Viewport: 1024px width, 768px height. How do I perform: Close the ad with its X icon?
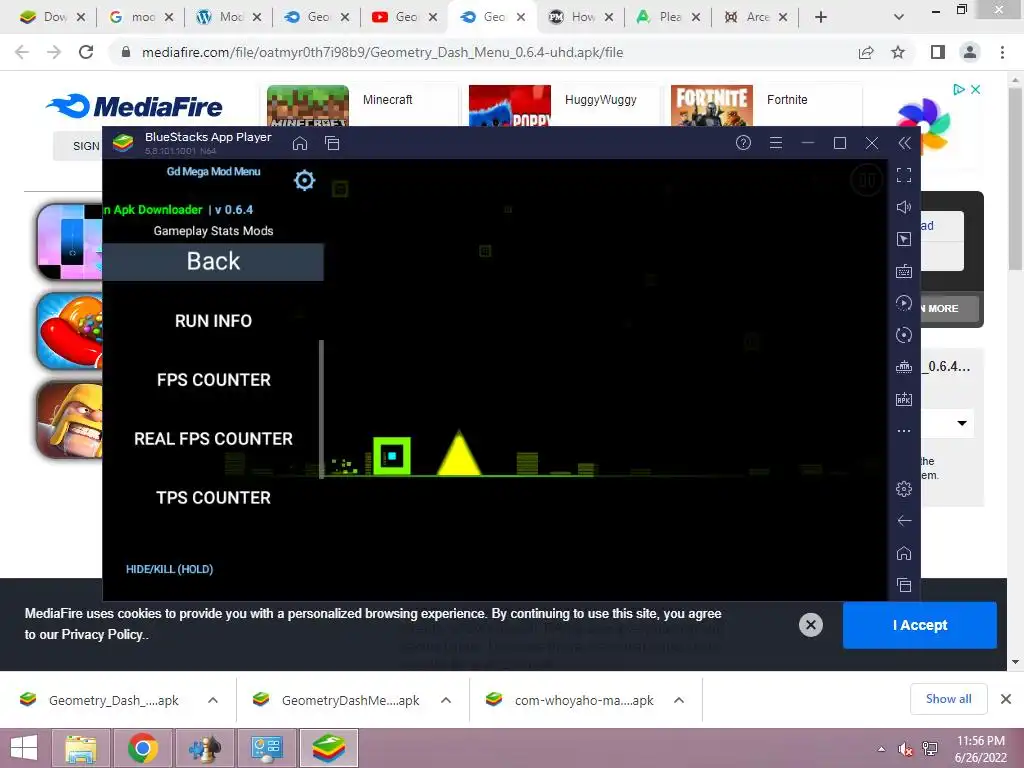coord(976,89)
